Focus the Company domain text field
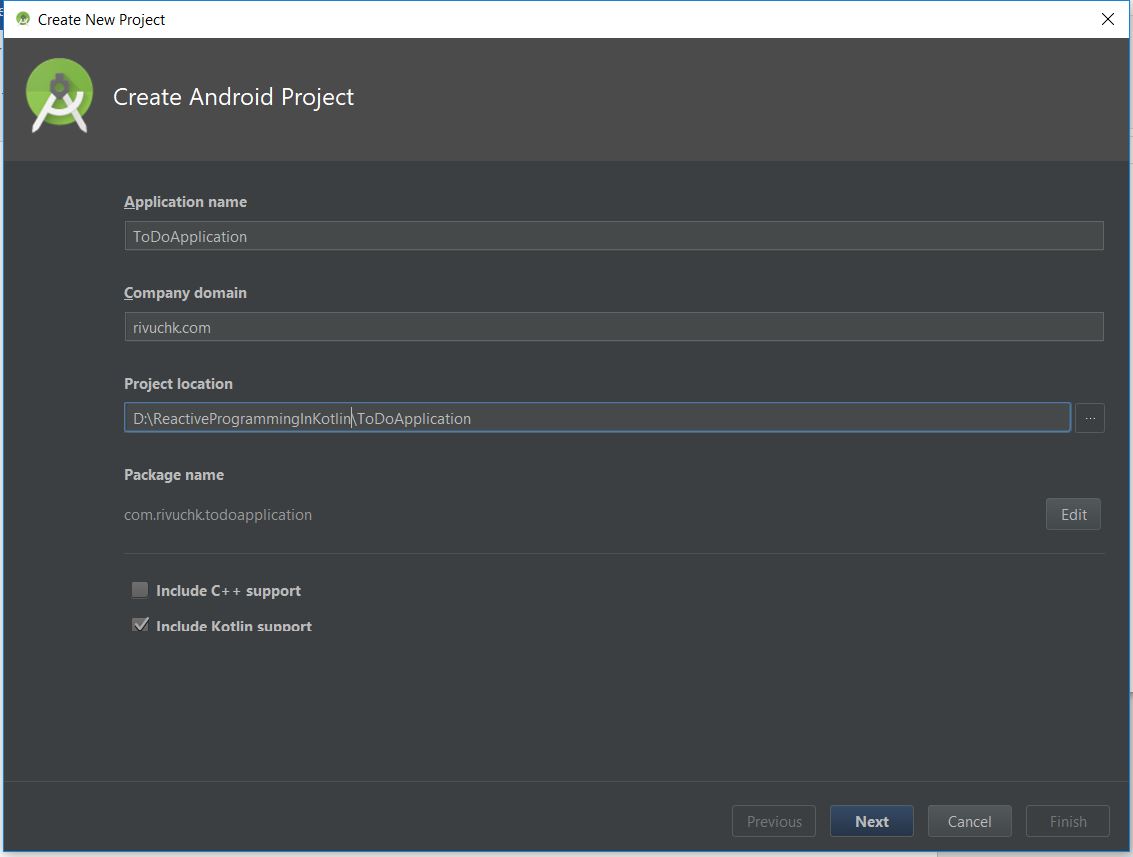This screenshot has height=857, width=1133. pyautogui.click(x=613, y=327)
